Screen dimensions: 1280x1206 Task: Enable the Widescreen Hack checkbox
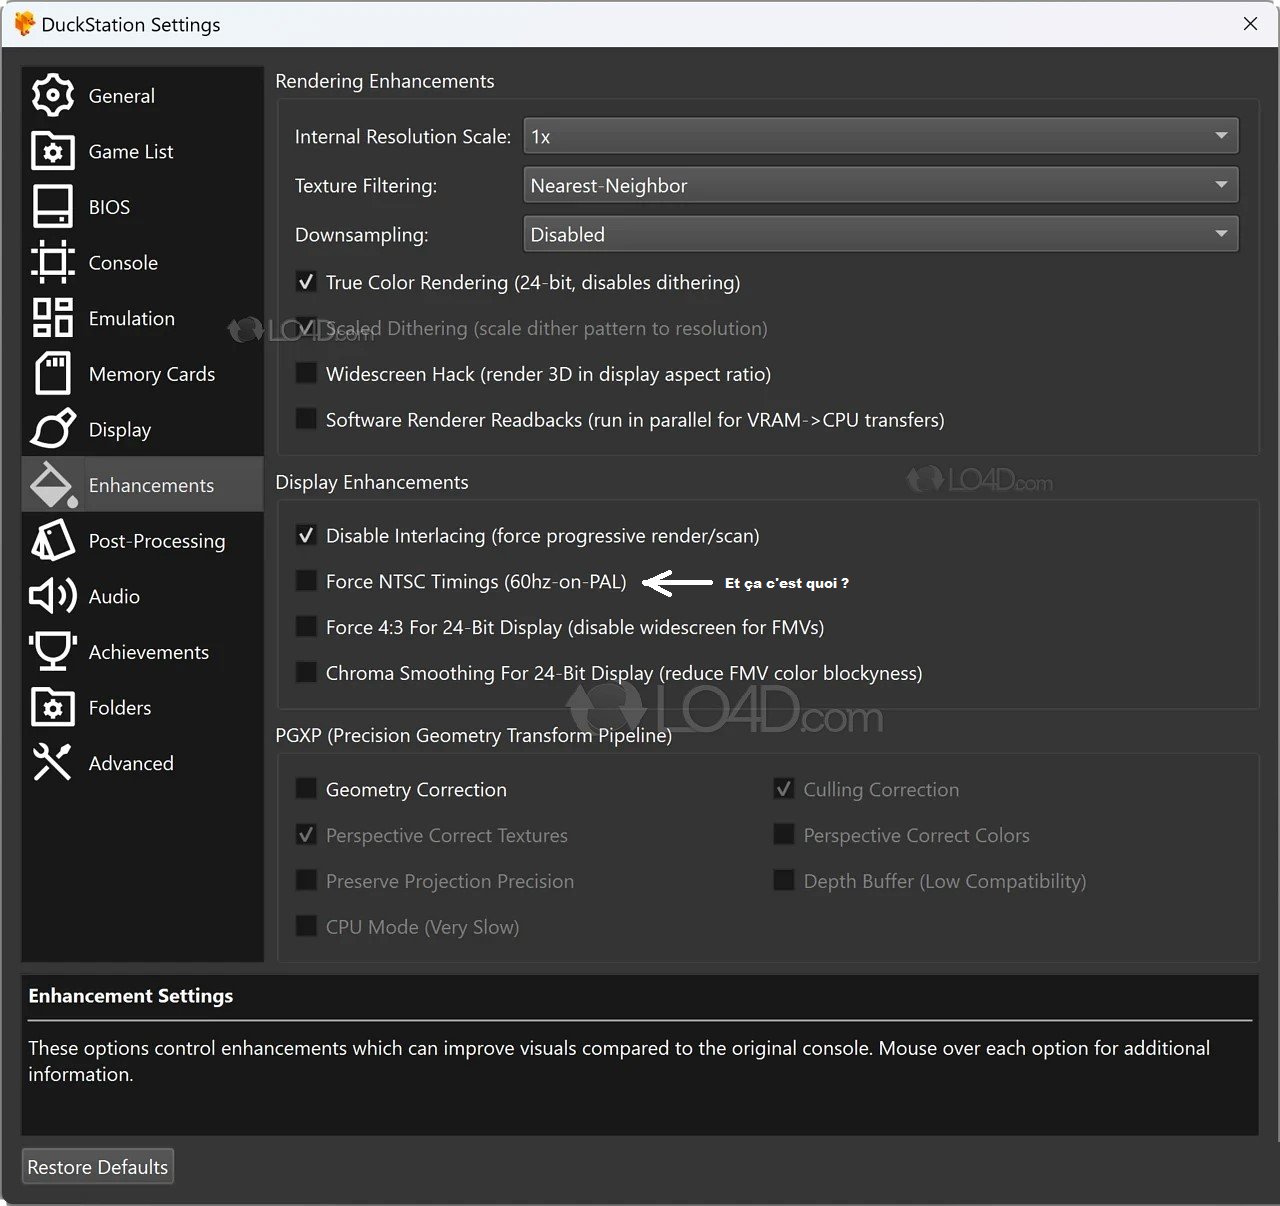pyautogui.click(x=307, y=374)
